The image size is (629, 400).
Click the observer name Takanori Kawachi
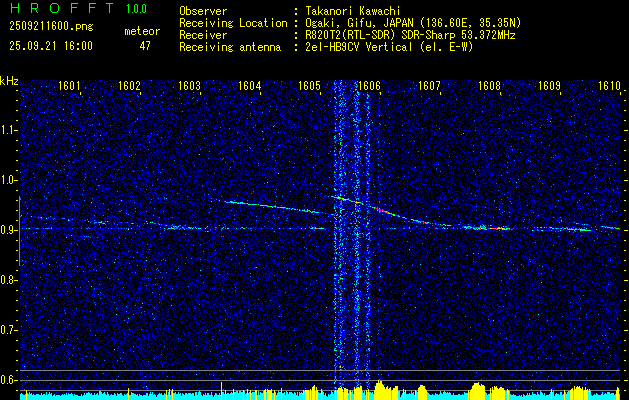tap(352, 11)
